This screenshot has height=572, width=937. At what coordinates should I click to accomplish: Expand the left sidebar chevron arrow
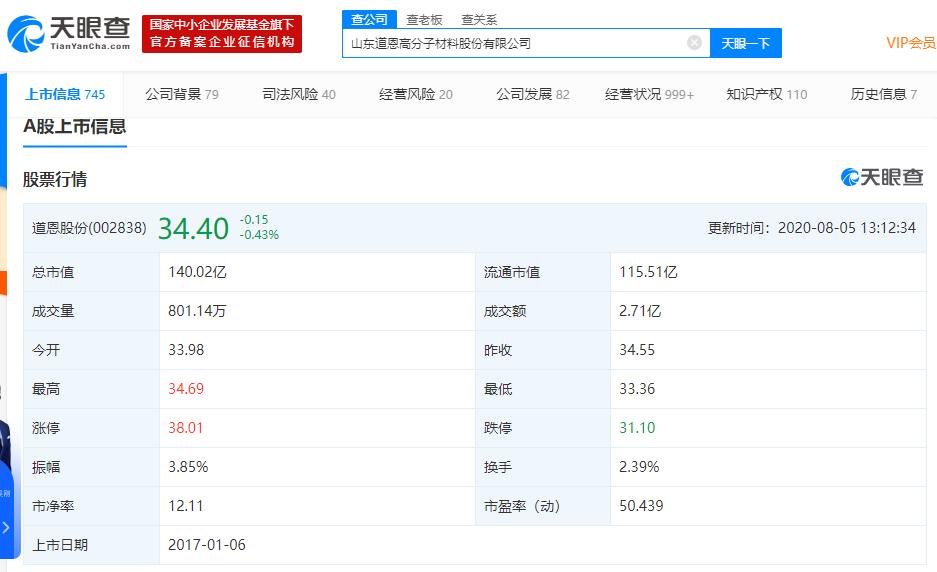pos(6,527)
